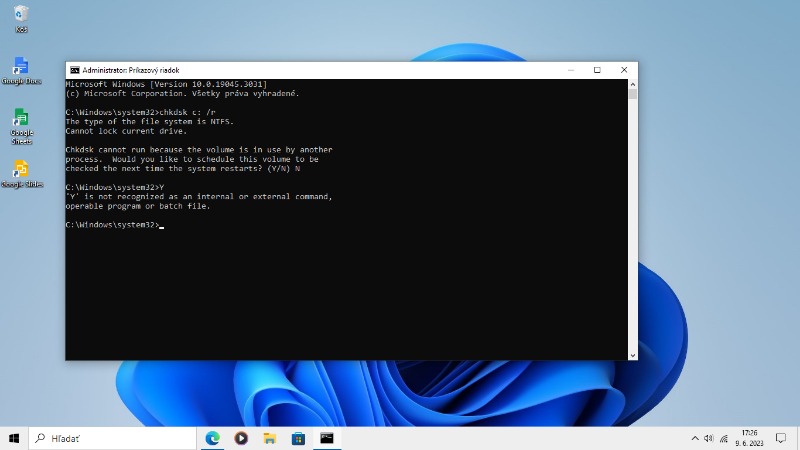Screen dimensions: 800x450
Task: Open the network status tray icon
Action: tap(723, 438)
